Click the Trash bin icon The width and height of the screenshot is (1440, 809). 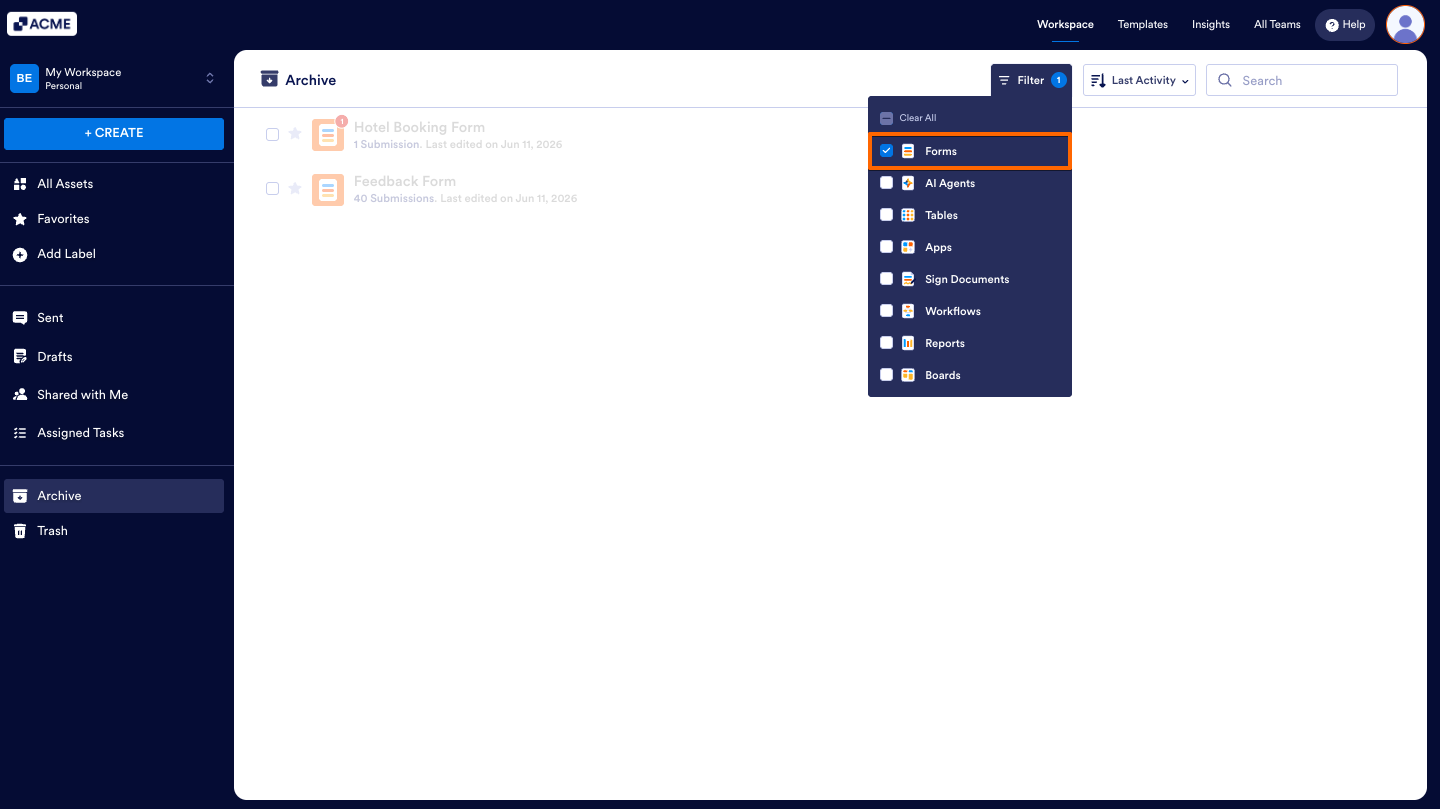20,531
